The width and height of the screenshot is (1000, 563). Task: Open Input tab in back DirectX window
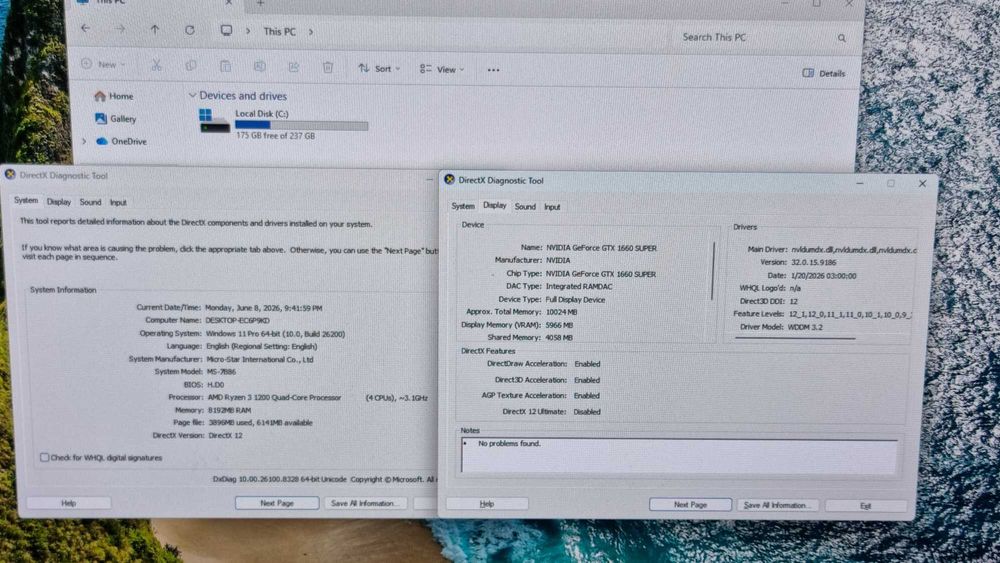coord(118,203)
